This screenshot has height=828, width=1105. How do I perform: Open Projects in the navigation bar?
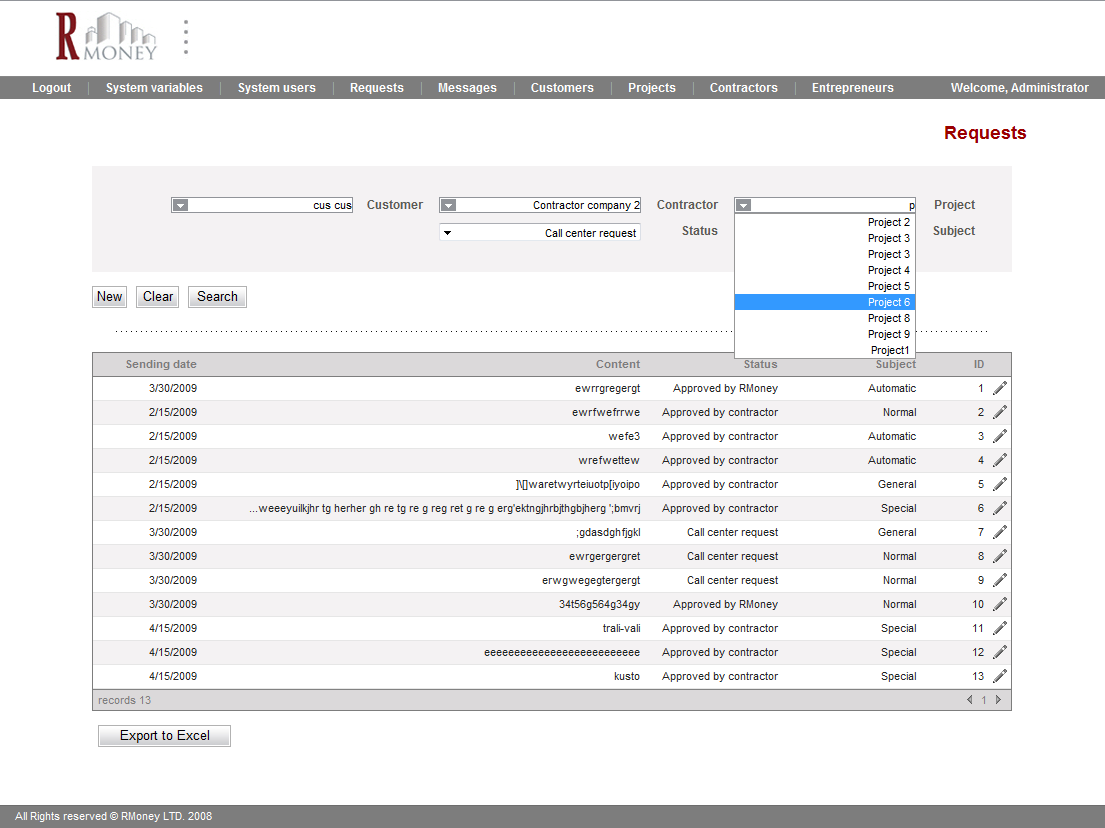click(x=652, y=87)
